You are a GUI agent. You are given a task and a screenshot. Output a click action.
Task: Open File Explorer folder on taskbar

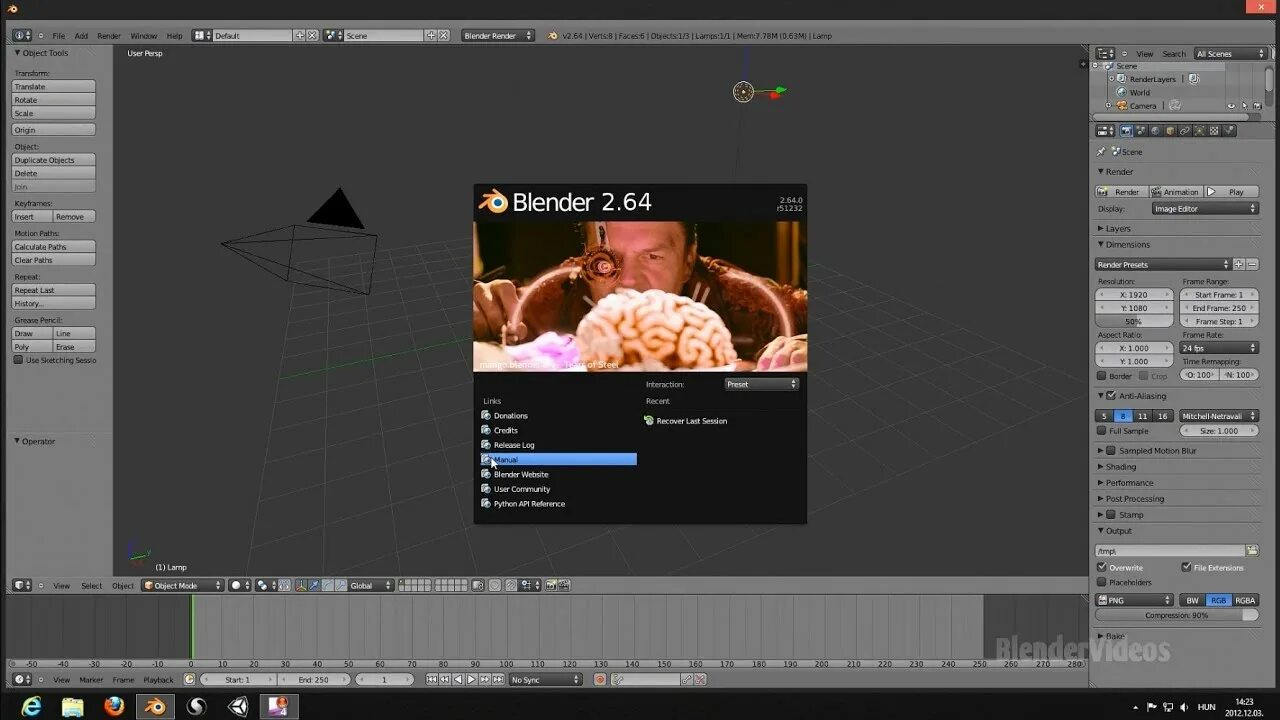pos(73,706)
